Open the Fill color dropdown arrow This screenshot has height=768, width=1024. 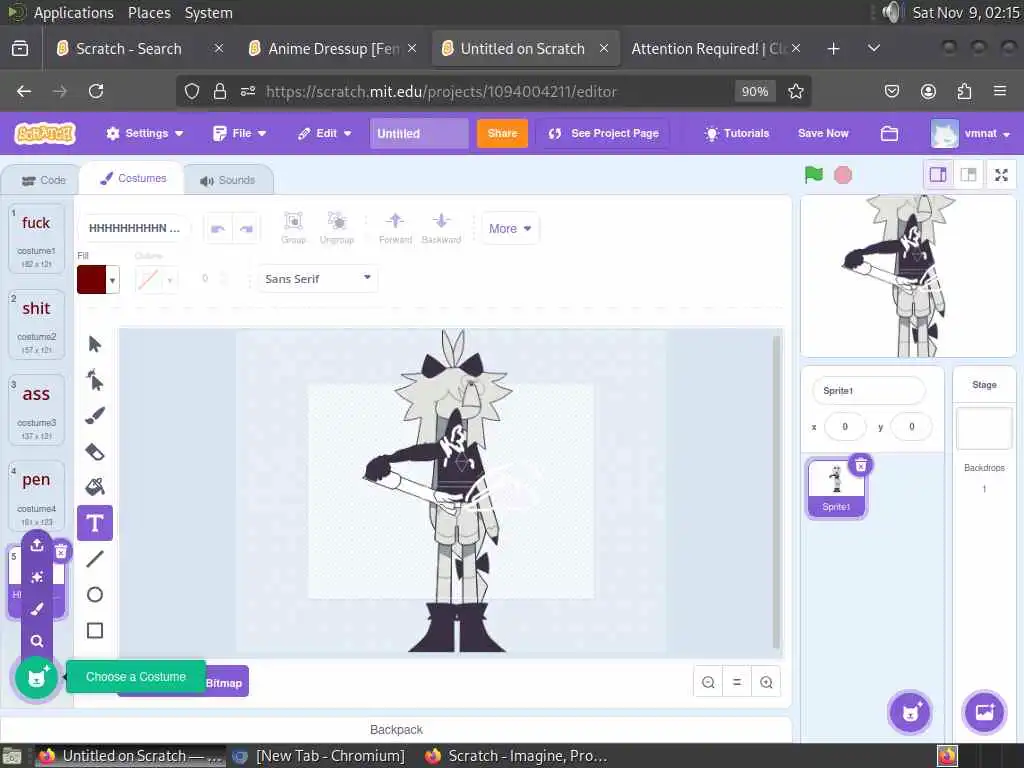[x=112, y=280]
